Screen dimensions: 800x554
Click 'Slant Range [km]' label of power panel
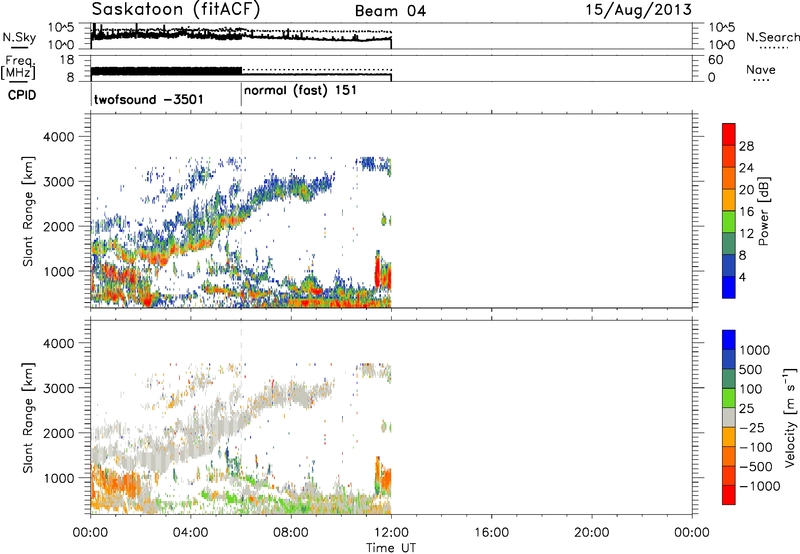click(x=28, y=211)
